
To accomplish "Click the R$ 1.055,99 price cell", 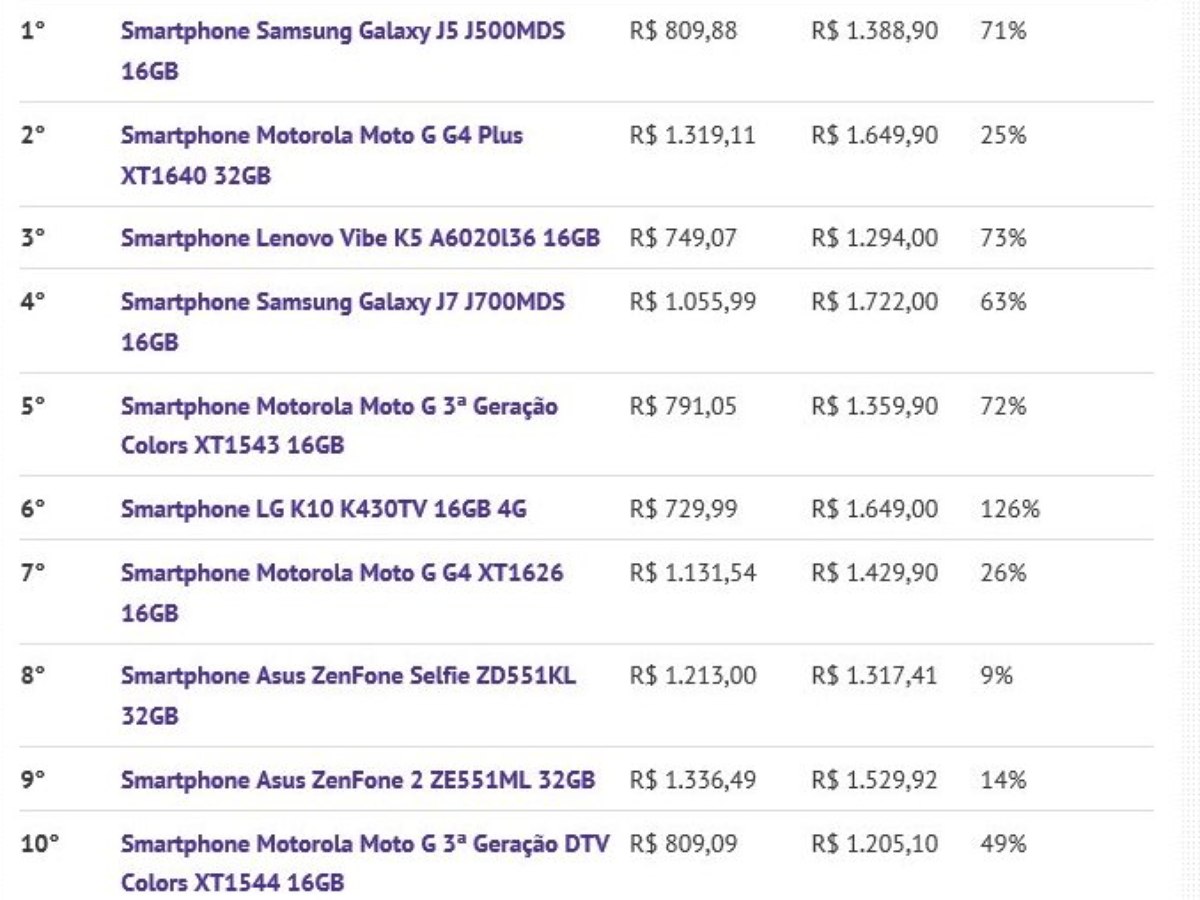I will pos(693,302).
